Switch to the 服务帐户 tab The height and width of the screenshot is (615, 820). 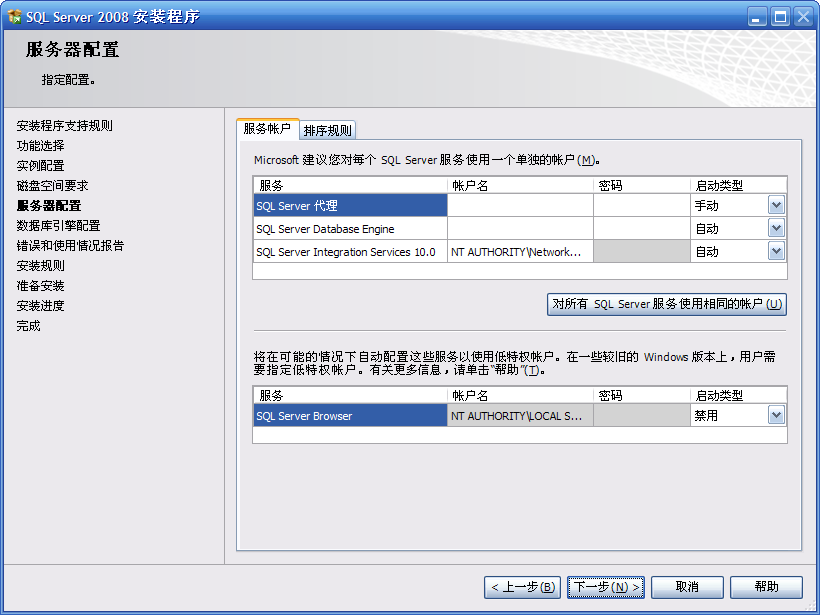pyautogui.click(x=267, y=129)
